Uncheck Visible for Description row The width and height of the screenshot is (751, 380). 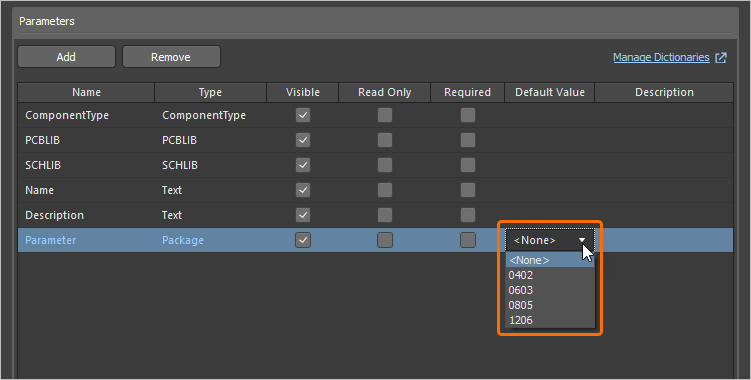tap(303, 215)
